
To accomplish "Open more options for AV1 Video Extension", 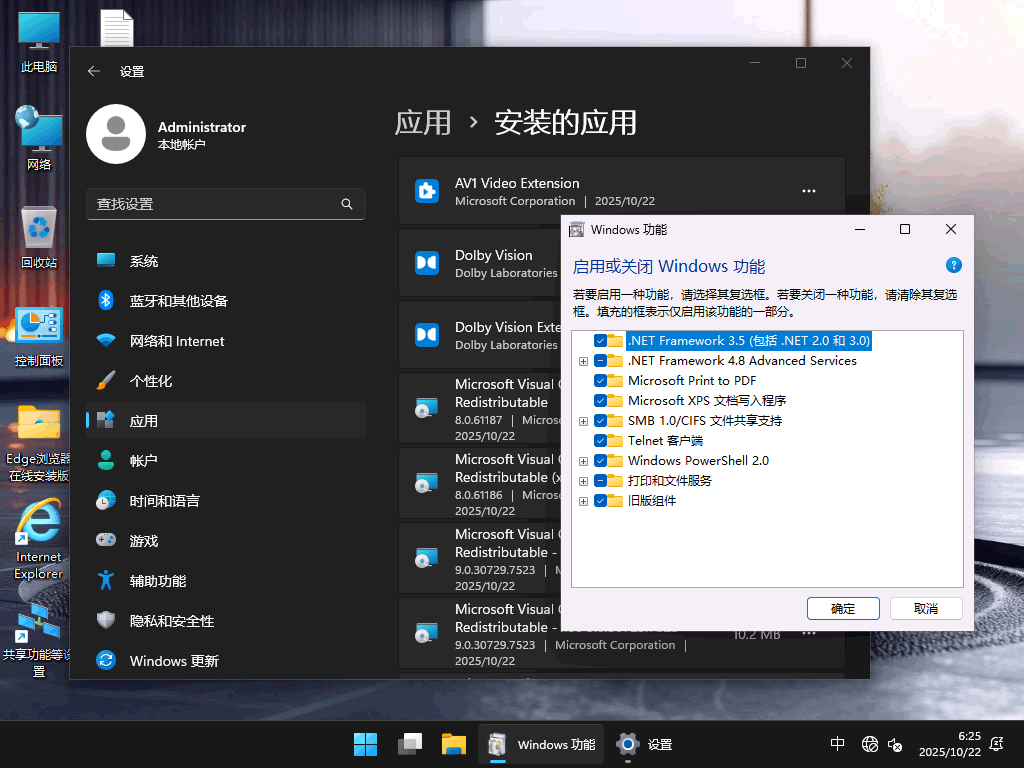I will pos(808,191).
